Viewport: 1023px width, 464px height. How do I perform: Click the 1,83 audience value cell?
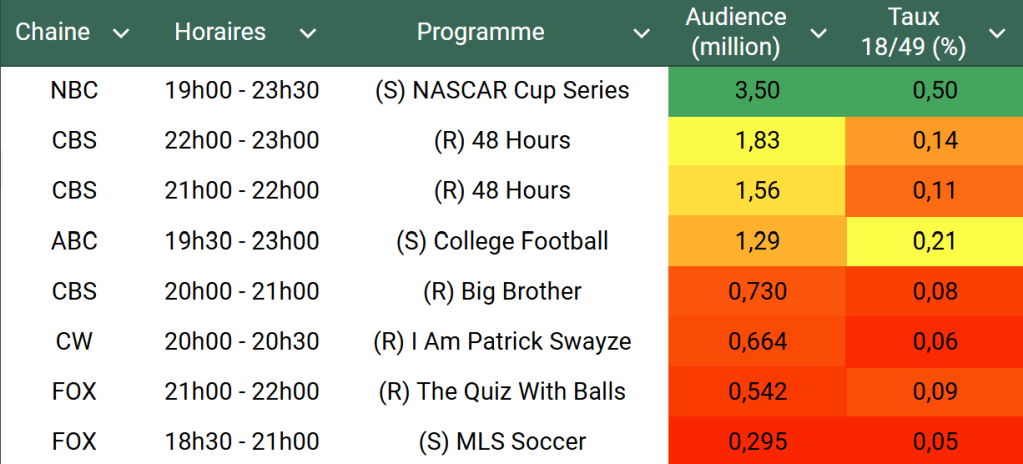point(756,140)
